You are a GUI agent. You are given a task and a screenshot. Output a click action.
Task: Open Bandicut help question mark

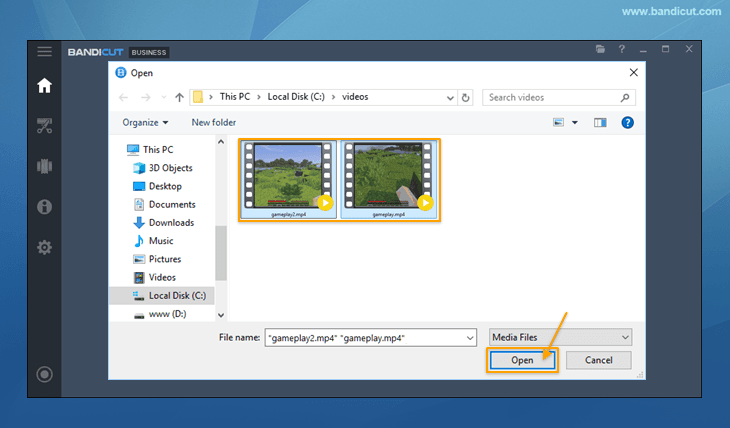pos(622,49)
